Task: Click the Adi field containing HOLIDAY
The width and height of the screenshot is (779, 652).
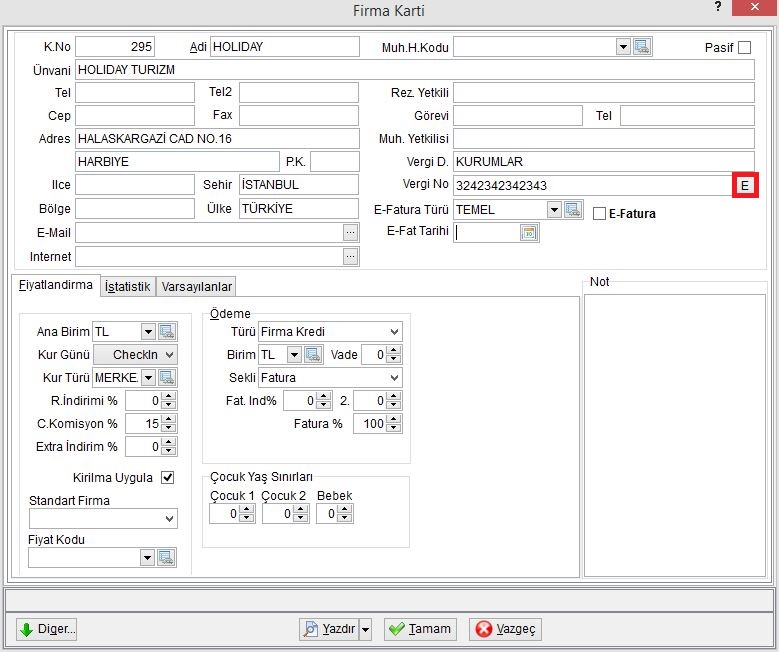Action: [285, 47]
